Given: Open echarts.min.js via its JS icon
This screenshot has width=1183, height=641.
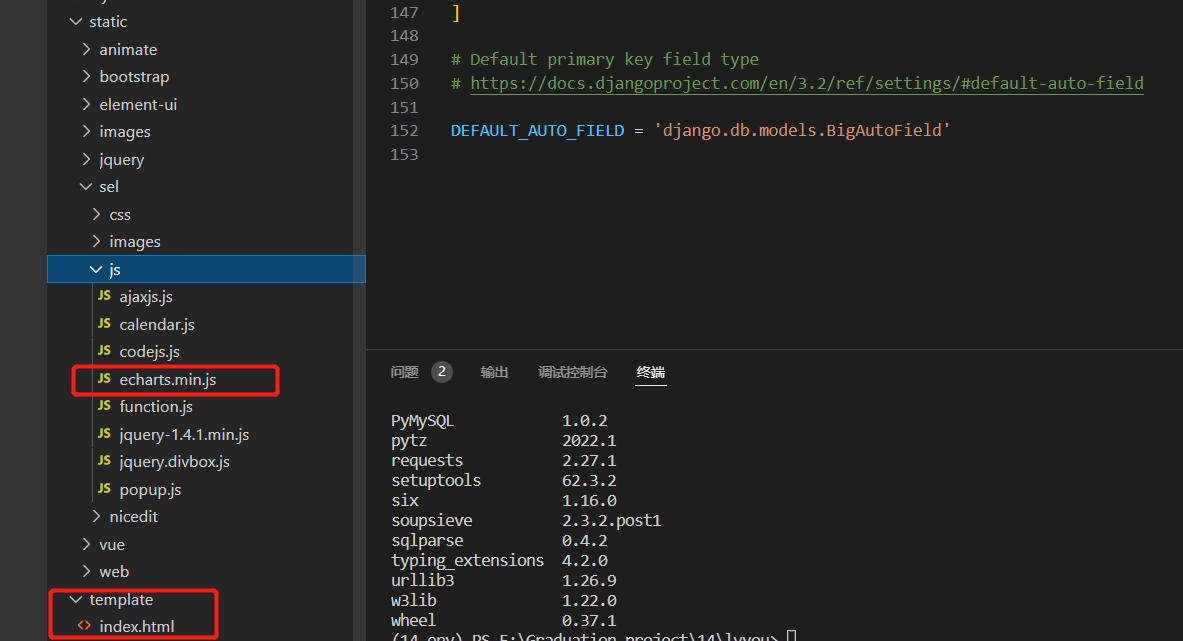Looking at the screenshot, I should point(104,379).
